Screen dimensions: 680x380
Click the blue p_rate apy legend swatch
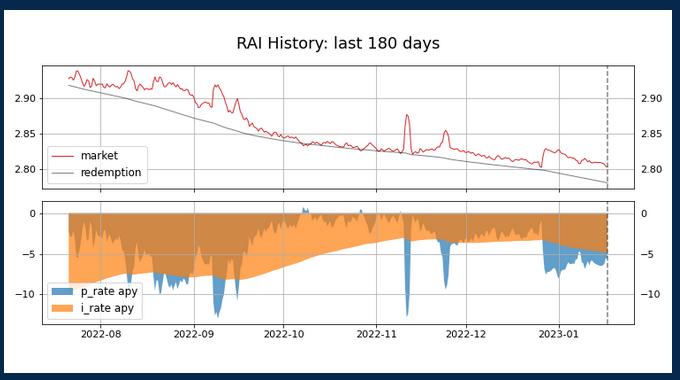(62, 291)
